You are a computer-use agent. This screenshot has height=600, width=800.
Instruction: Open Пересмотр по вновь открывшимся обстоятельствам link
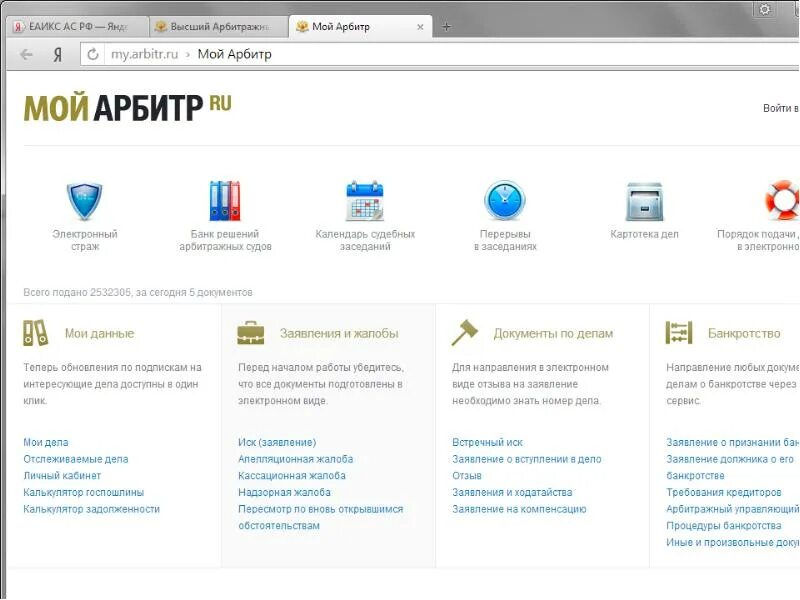coord(320,517)
